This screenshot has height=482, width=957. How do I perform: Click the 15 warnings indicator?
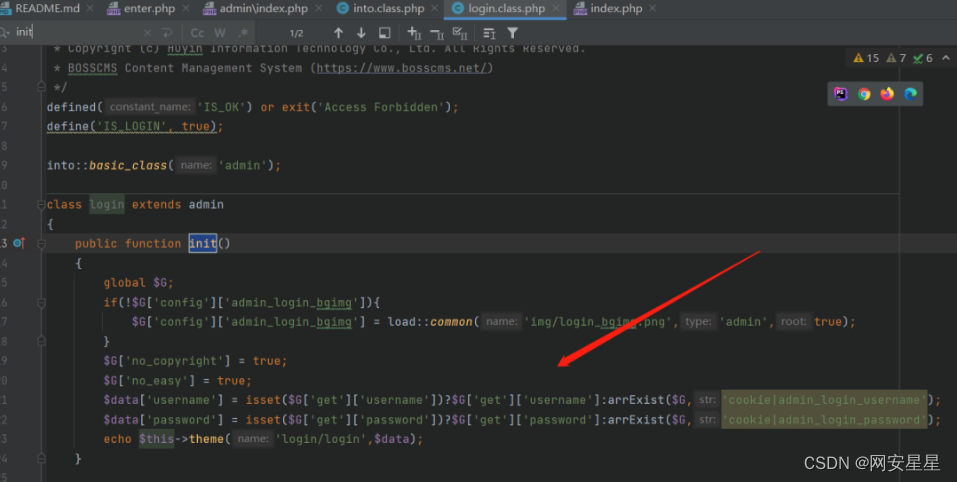(866, 58)
